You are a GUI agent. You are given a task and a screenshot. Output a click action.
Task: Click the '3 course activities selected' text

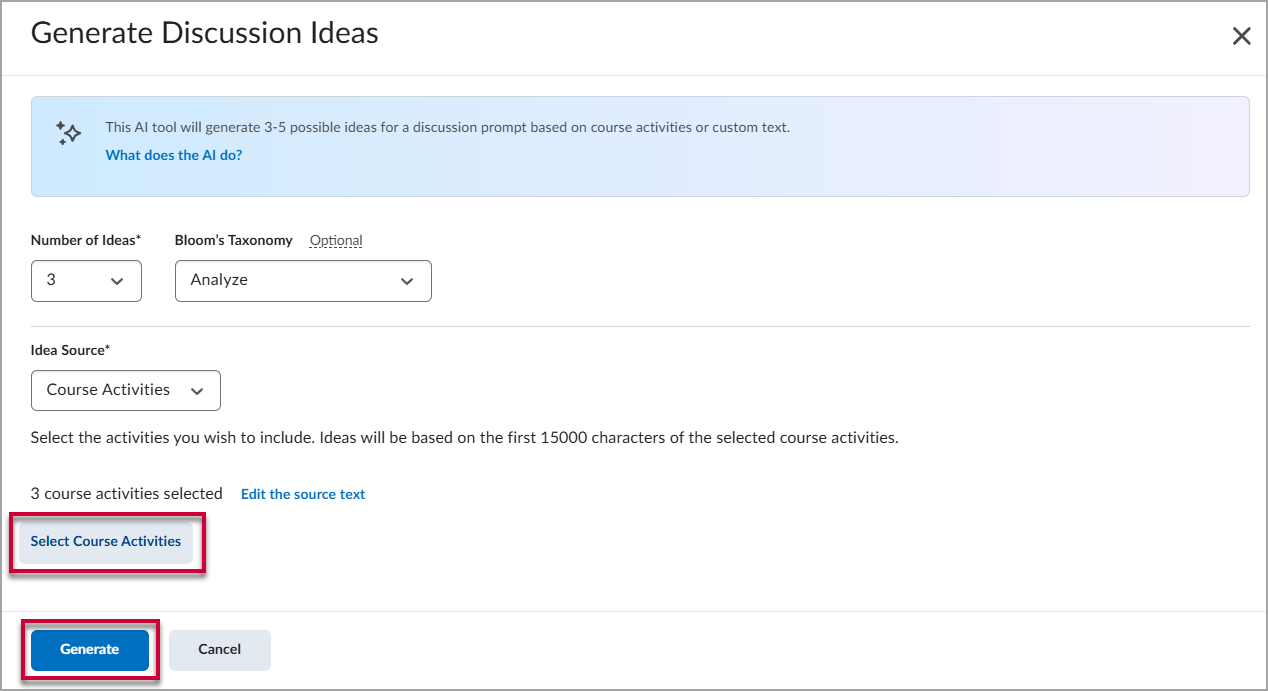[127, 493]
